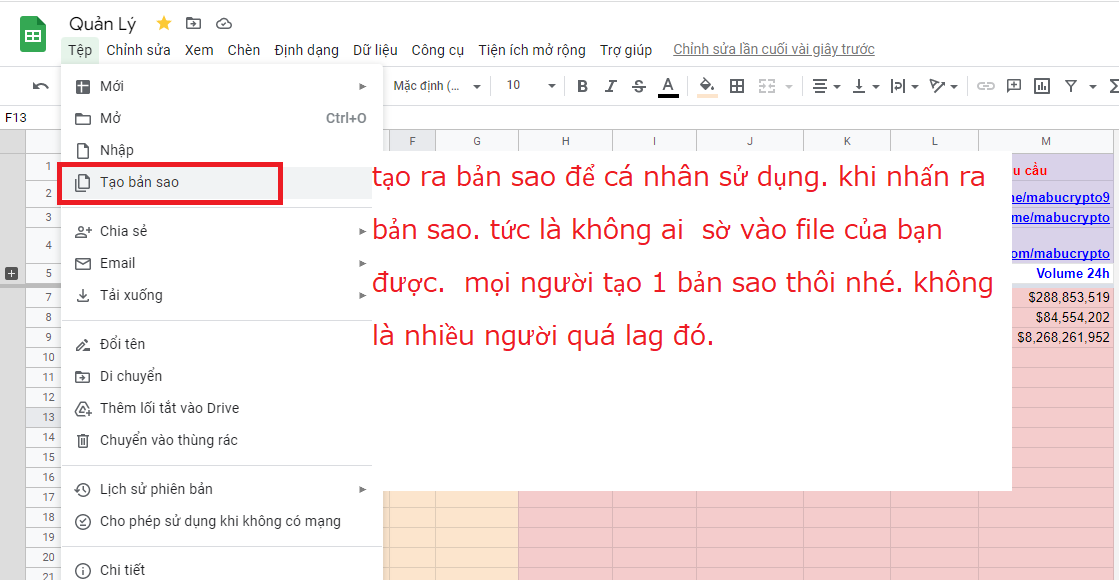The width and height of the screenshot is (1119, 580).
Task: Select Thêm lối tắt vào Drive
Action: (222, 408)
